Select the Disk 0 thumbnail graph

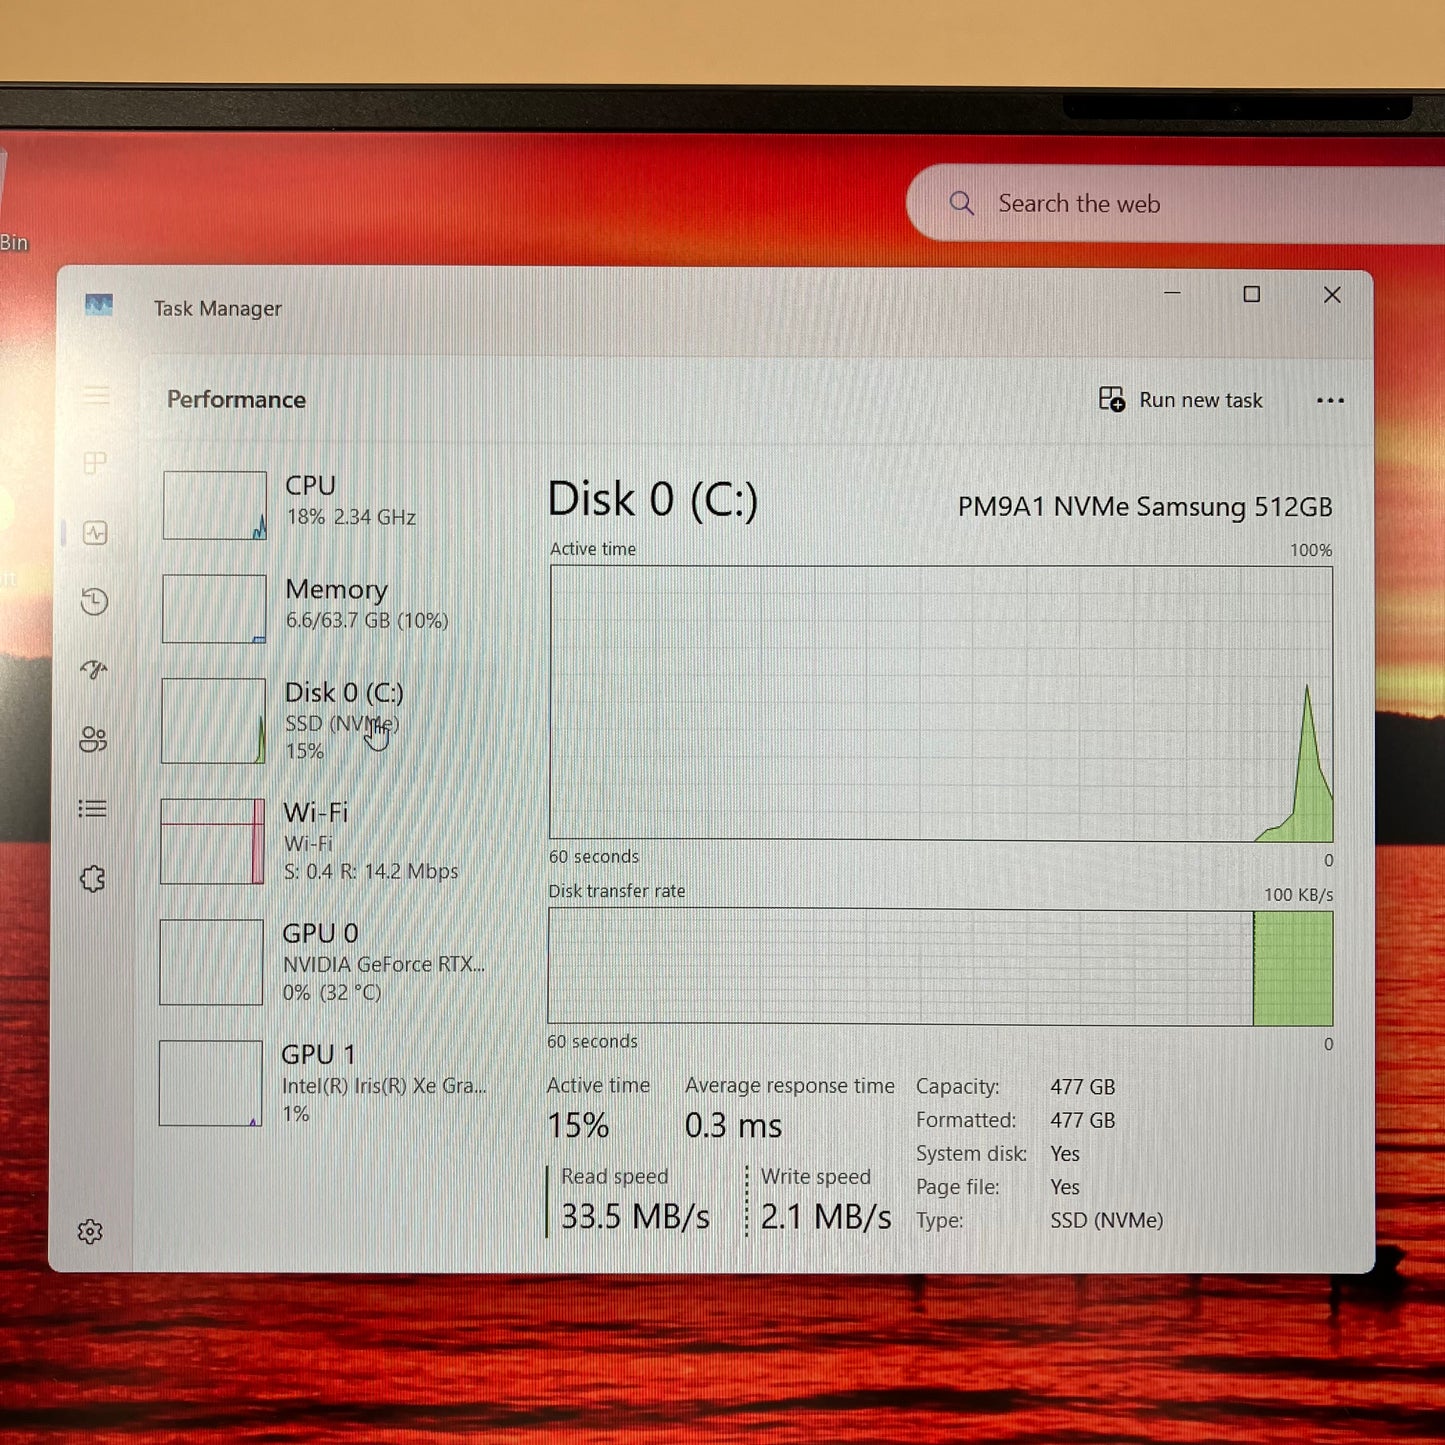point(212,720)
